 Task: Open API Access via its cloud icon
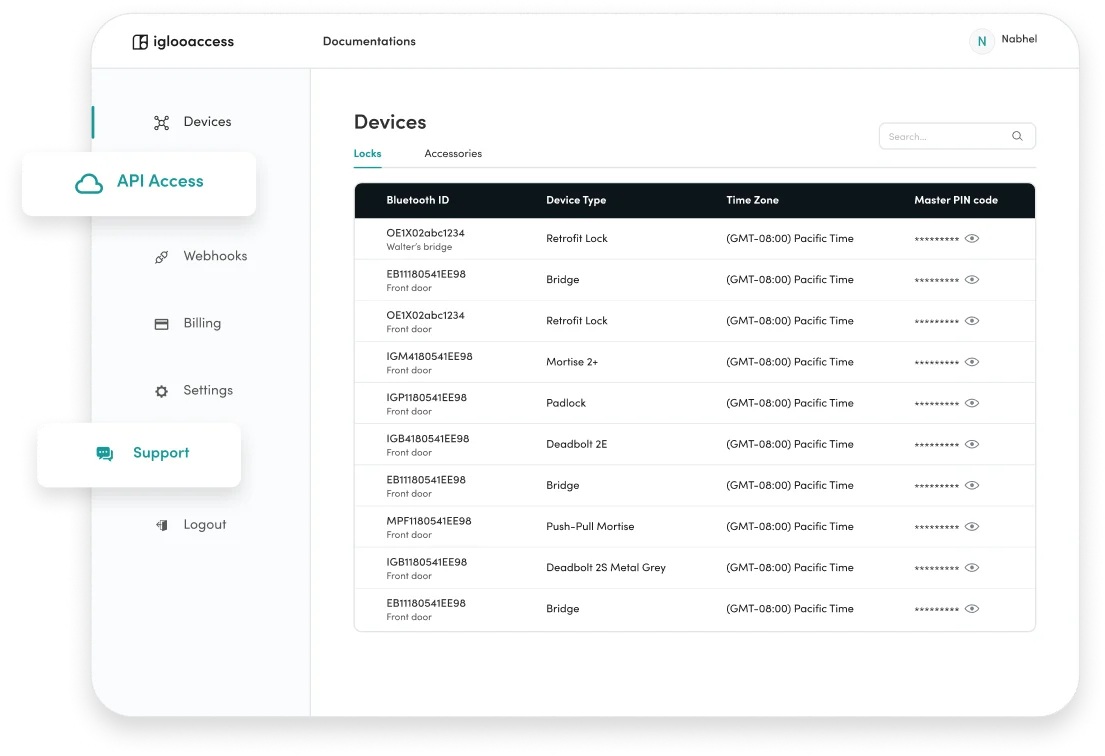pyautogui.click(x=88, y=184)
